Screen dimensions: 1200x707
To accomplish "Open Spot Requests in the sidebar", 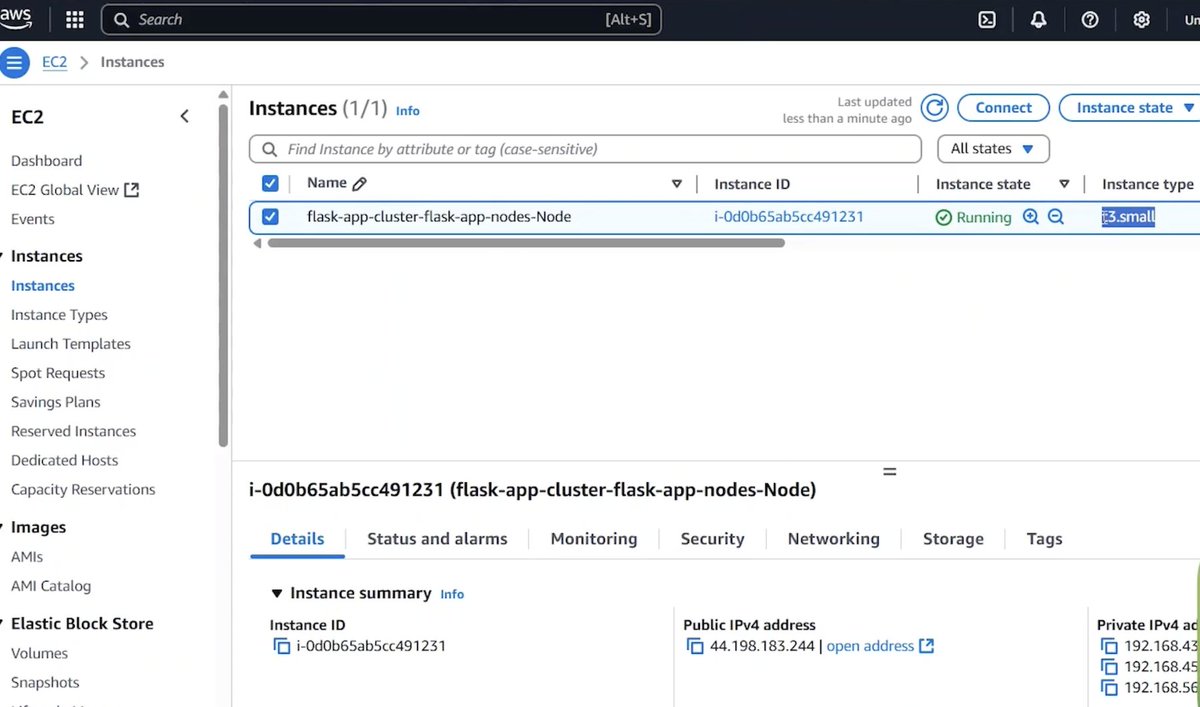I will (x=58, y=373).
